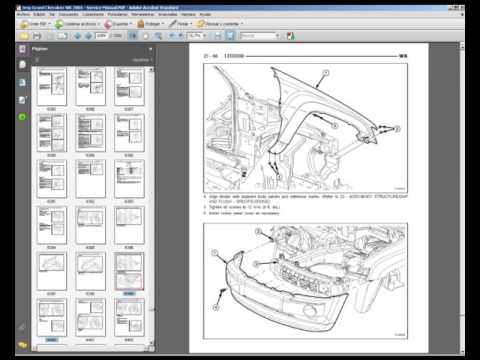Open the Signatures panel icon in sidebar
Screen dimensions: 480x360
coord(22,100)
